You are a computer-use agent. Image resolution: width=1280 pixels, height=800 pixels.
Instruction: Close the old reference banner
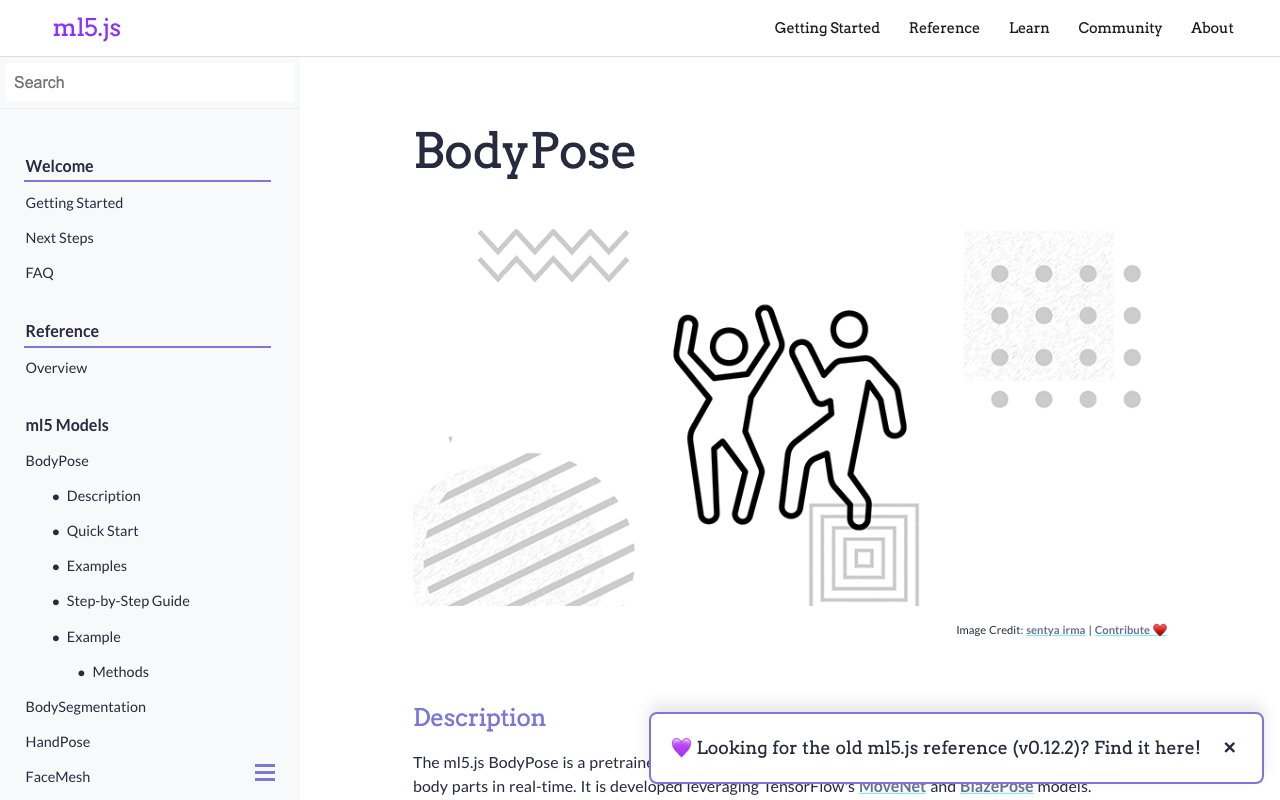[1230, 748]
